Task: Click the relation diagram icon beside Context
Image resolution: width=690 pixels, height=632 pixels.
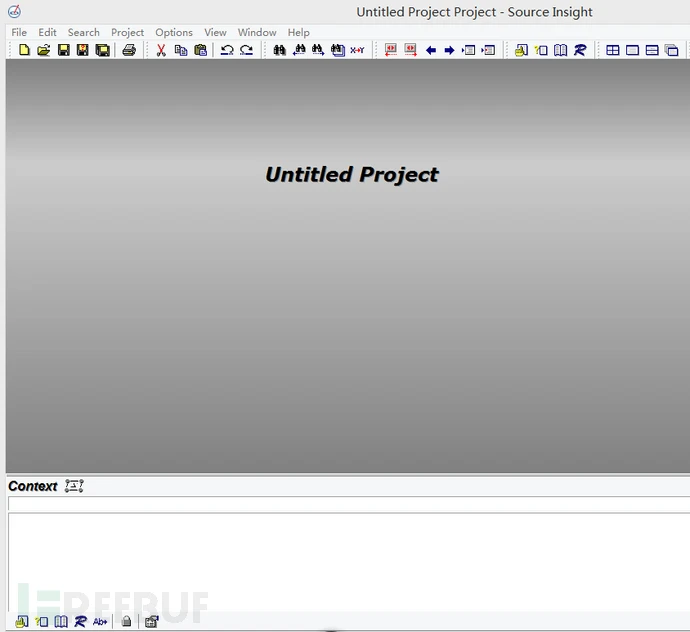Action: pyautogui.click(x=74, y=486)
